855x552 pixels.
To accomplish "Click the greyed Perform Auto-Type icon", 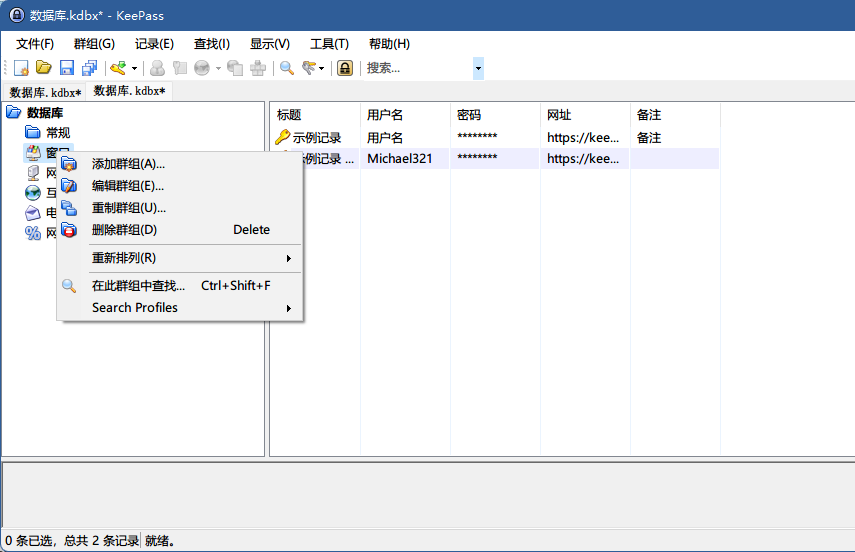I will [x=257, y=68].
